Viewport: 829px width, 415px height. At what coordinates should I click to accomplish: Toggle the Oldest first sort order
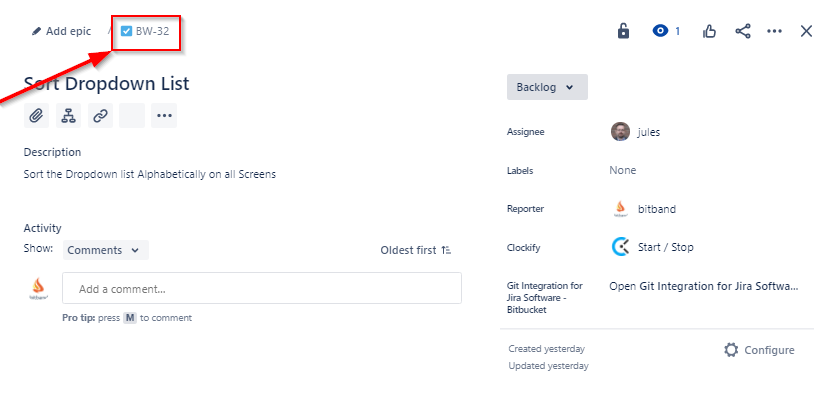pyautogui.click(x=416, y=250)
